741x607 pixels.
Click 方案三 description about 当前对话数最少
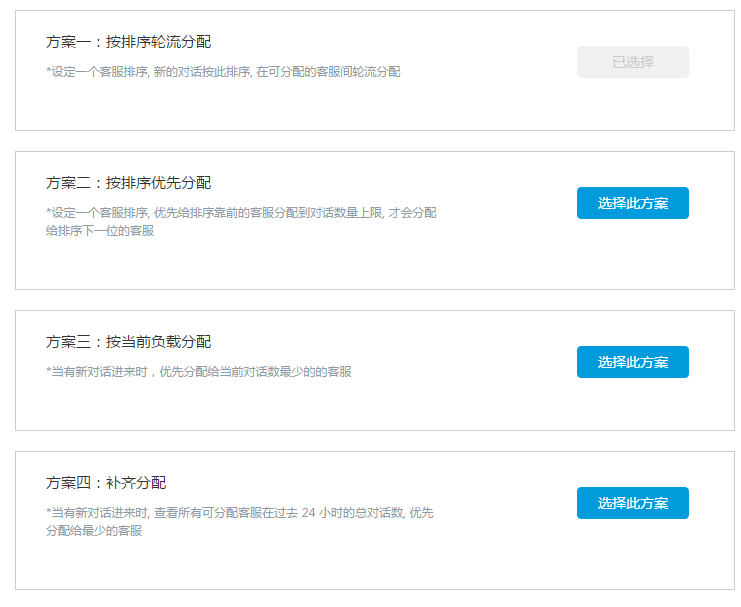click(199, 372)
